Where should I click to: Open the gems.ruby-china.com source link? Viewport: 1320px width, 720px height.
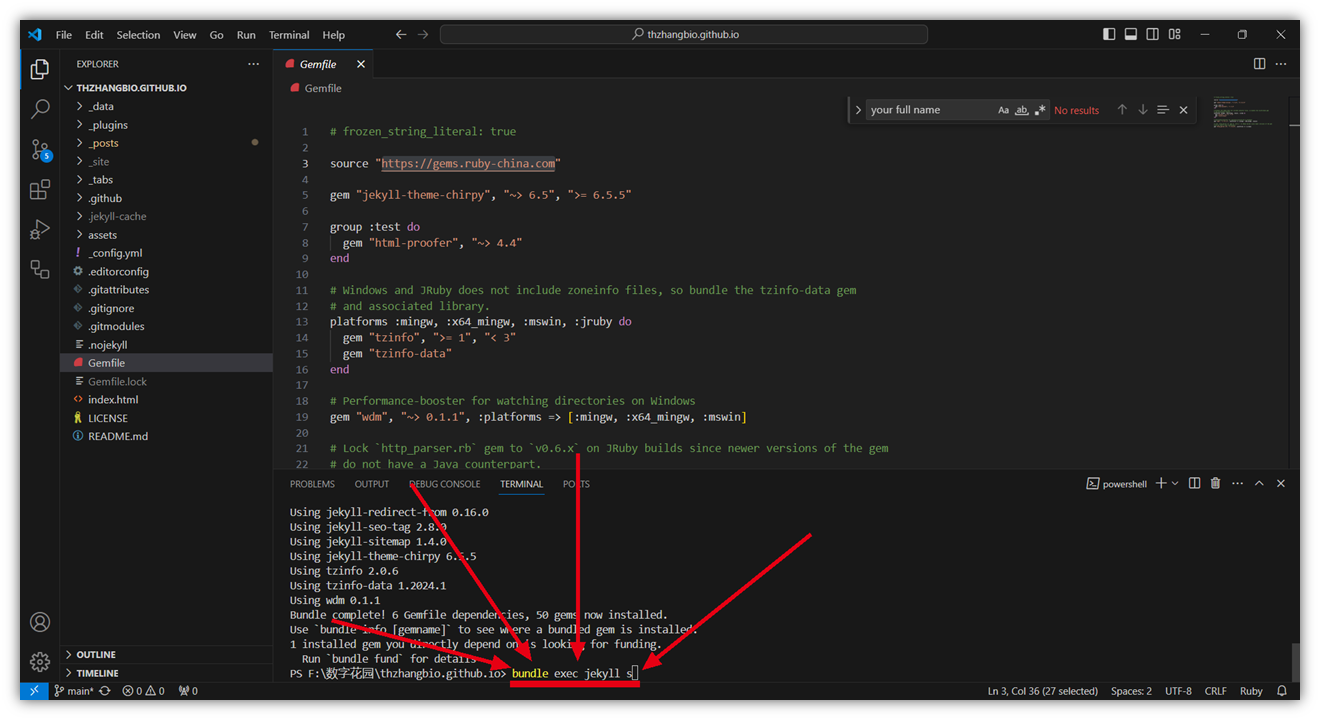coord(468,163)
